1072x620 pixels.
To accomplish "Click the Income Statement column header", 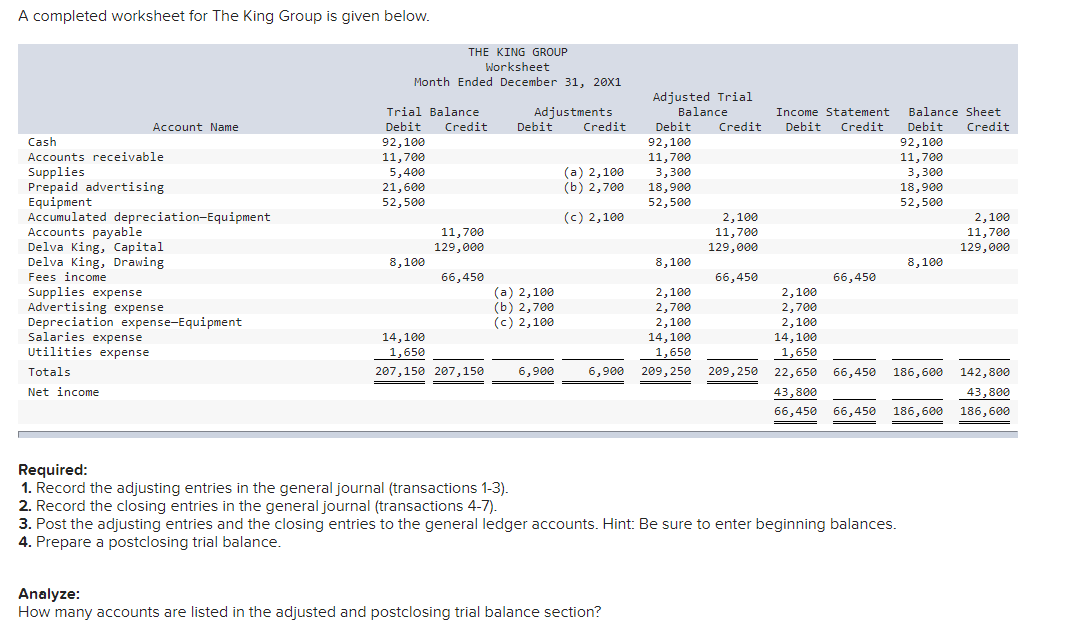I will (x=835, y=112).
